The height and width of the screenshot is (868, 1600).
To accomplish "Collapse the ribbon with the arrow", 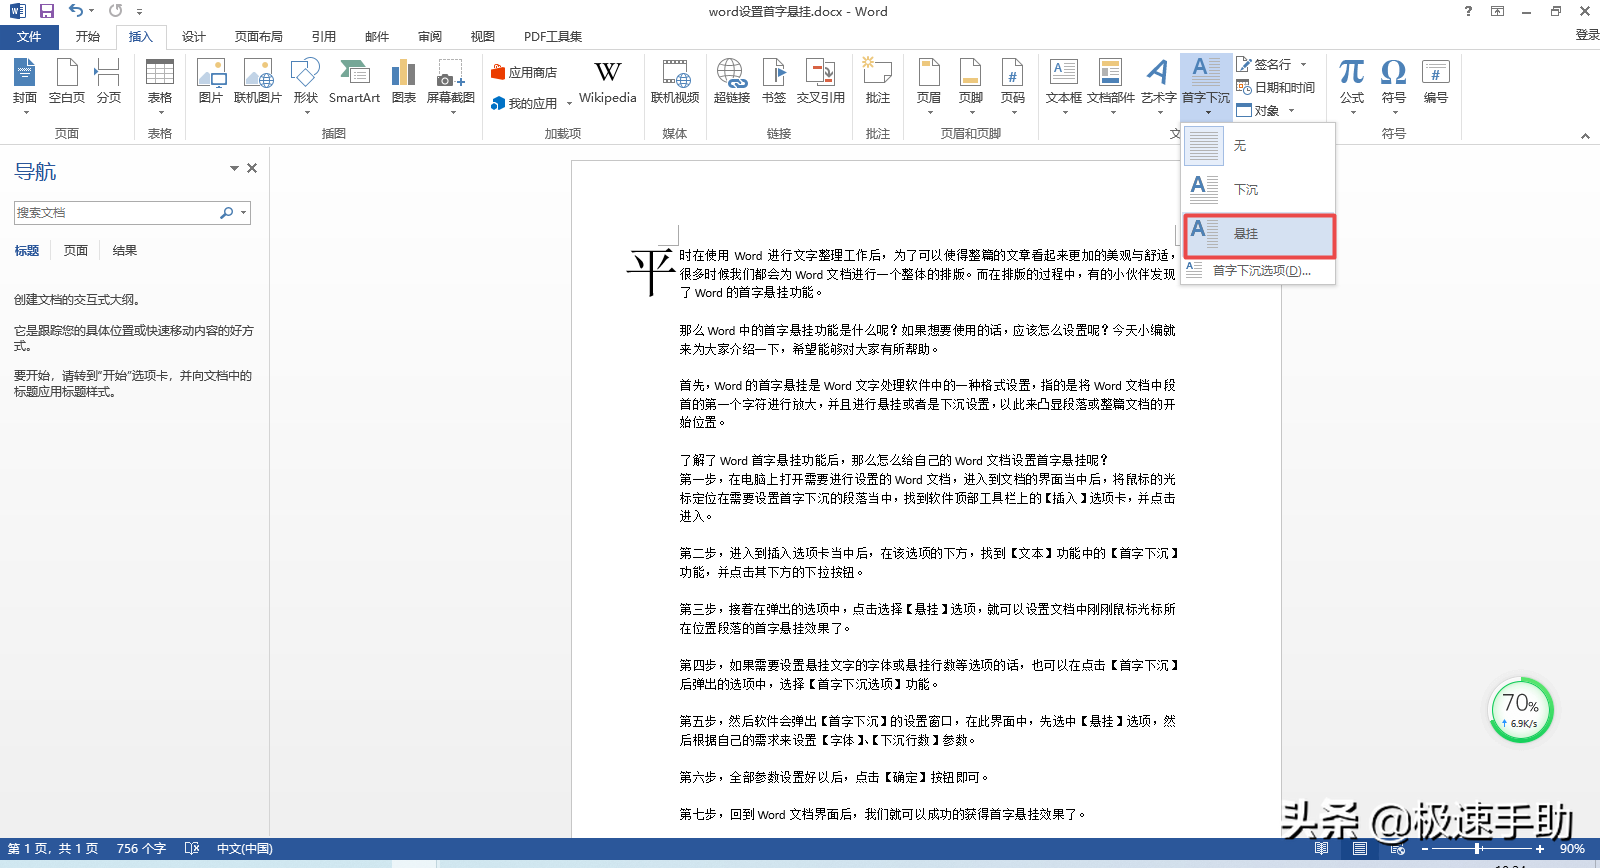I will (x=1585, y=136).
